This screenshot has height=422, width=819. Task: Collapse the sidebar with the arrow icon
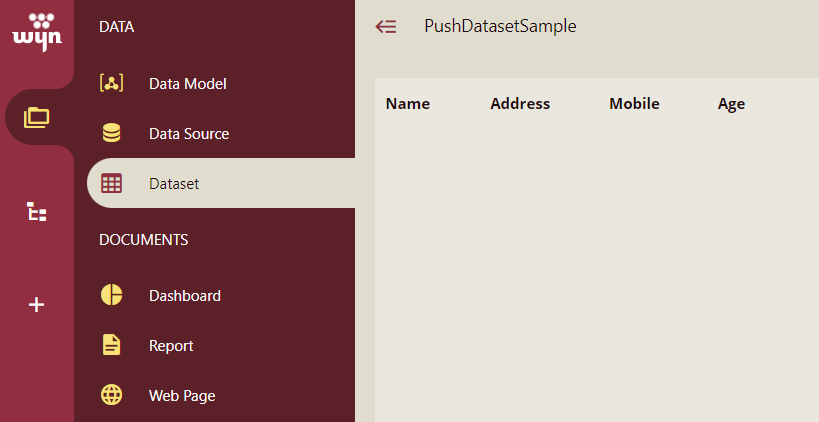[x=386, y=27]
